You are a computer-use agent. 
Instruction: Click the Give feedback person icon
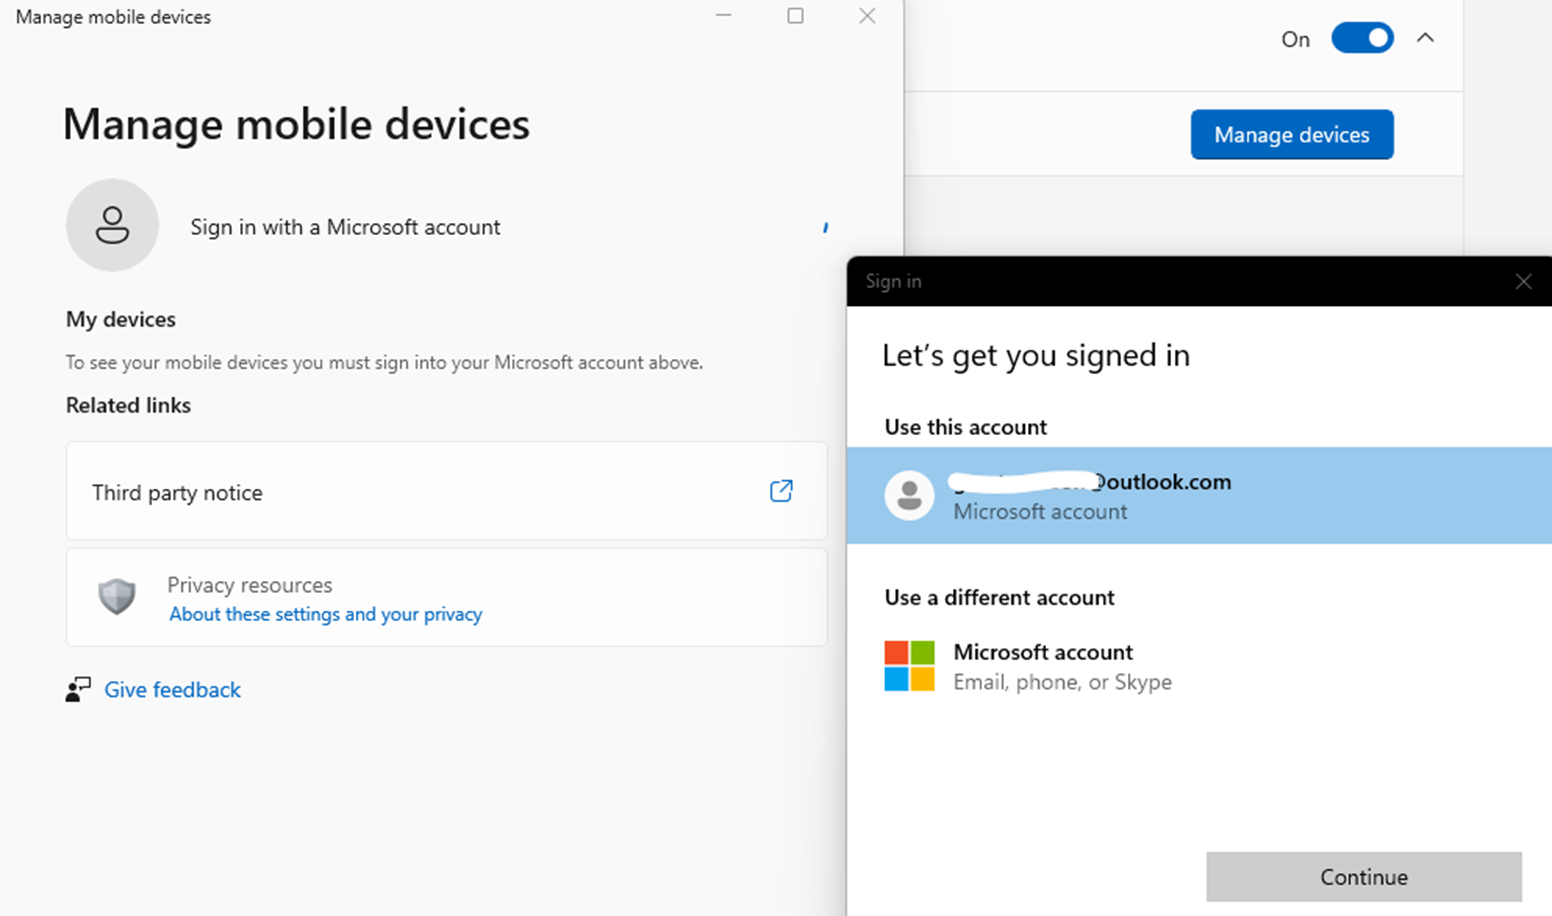[78, 690]
